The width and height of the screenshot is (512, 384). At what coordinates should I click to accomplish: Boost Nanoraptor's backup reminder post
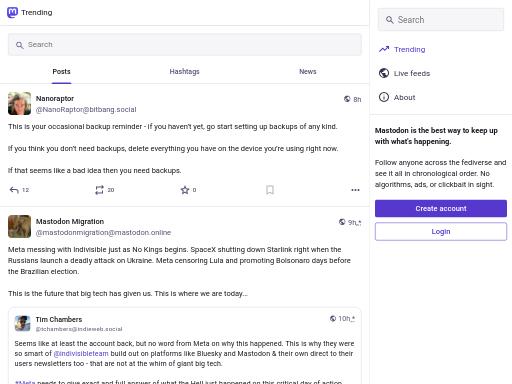pos(99,190)
